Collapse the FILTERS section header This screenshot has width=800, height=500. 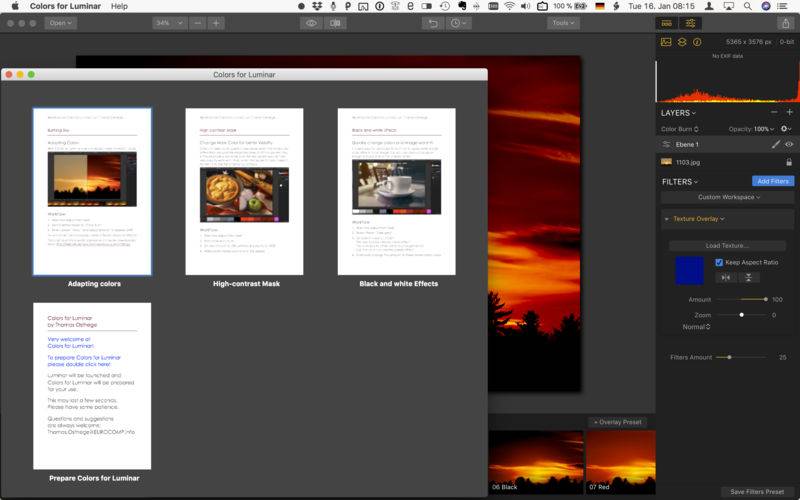click(x=680, y=182)
